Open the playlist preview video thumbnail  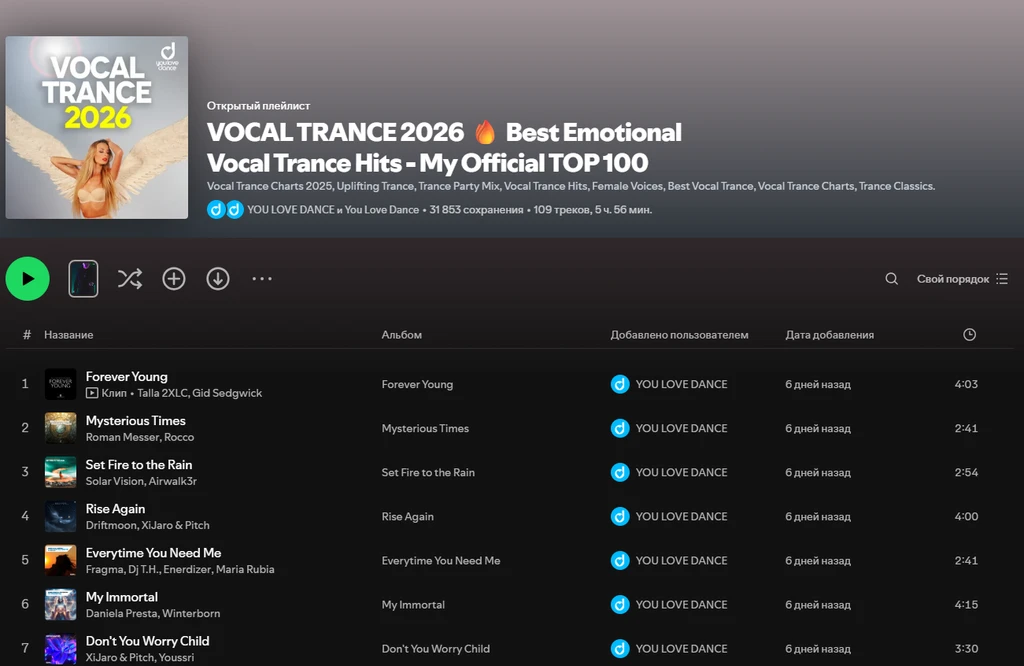(84, 279)
